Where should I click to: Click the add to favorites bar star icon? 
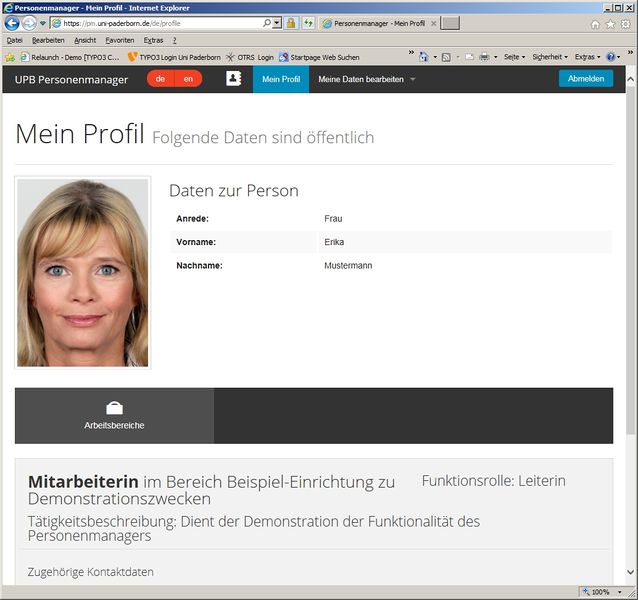[10, 57]
